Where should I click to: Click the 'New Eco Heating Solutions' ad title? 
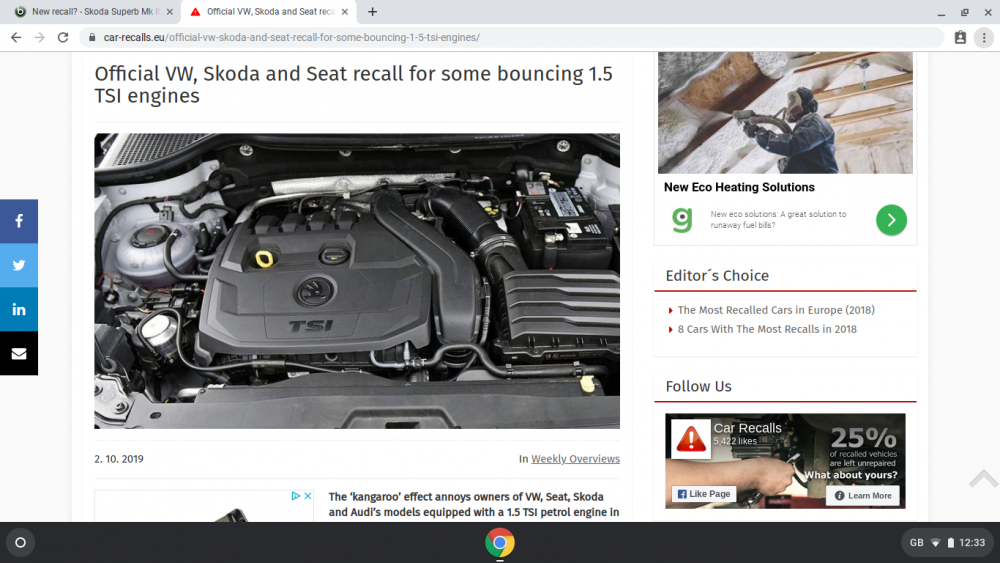(739, 187)
